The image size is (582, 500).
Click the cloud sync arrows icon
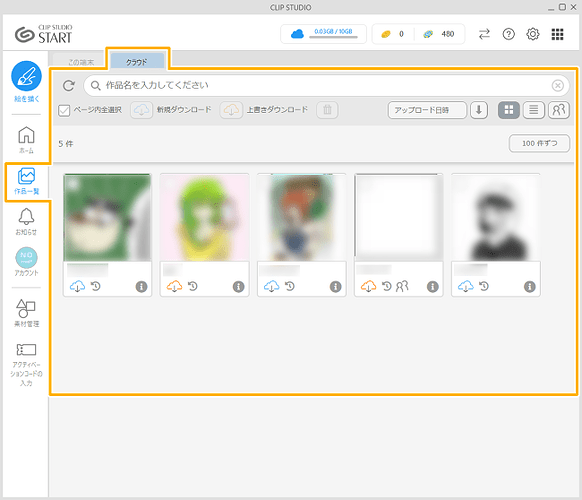point(484,34)
